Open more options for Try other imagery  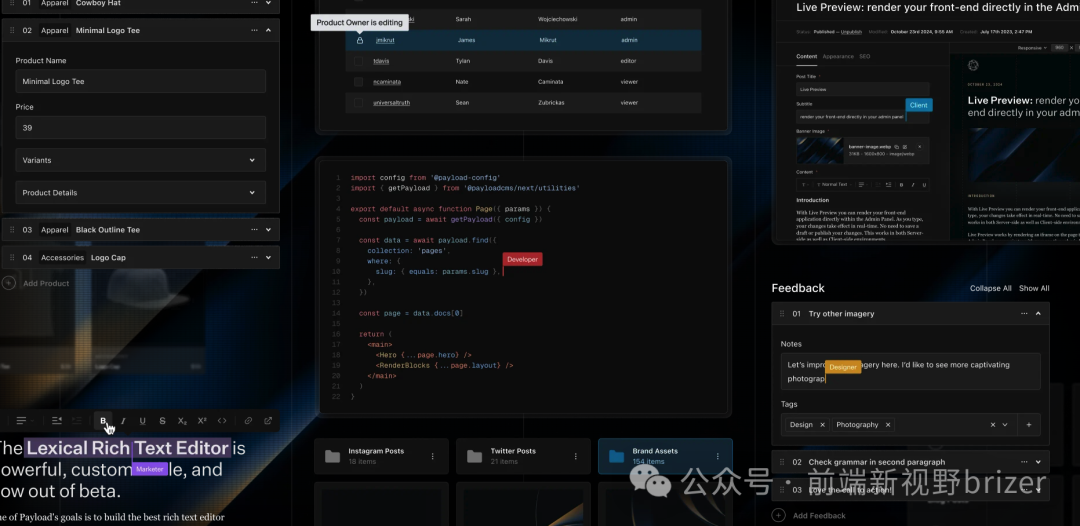point(1024,313)
